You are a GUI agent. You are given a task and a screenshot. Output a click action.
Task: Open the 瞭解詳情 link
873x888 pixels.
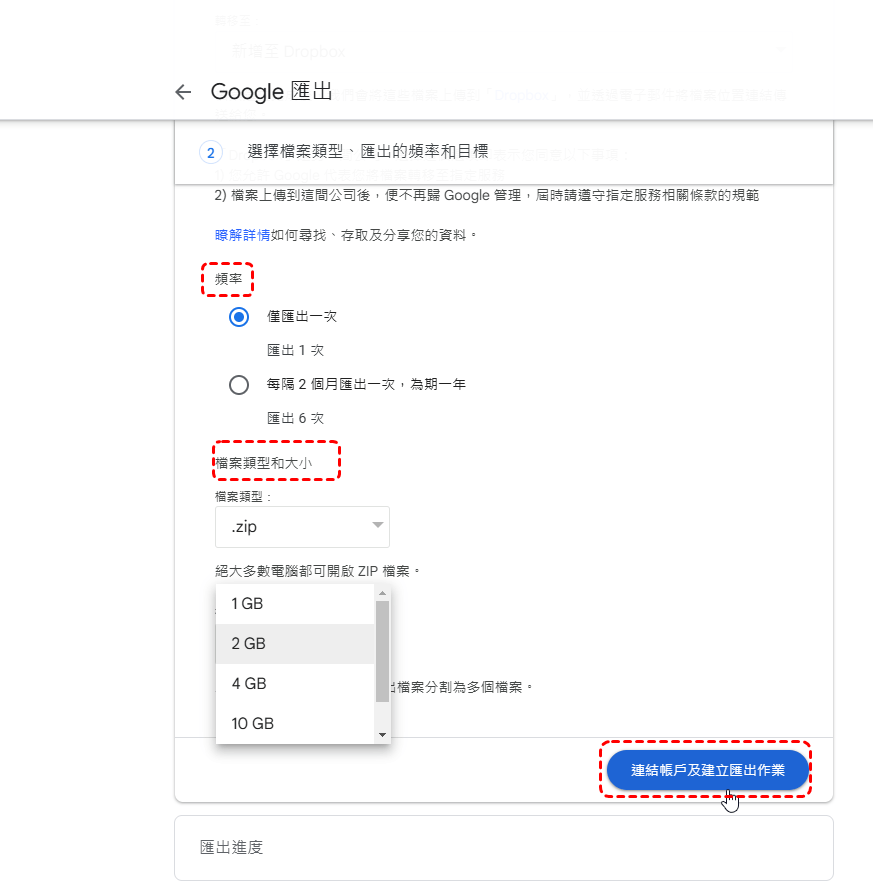point(242,235)
